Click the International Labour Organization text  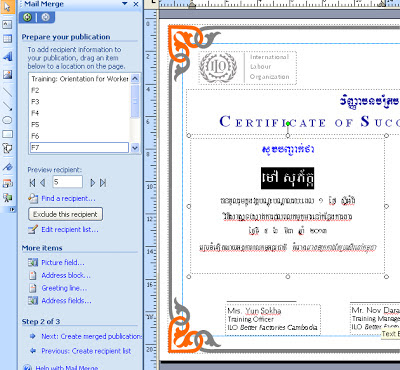(x=269, y=67)
